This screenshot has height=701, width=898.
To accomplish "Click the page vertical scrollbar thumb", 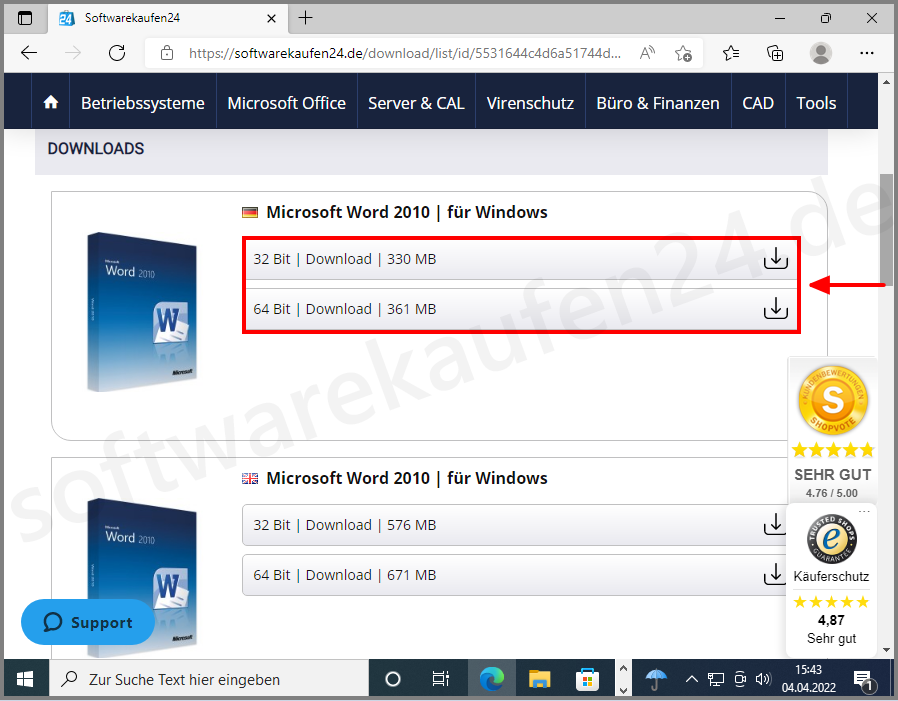I will click(886, 228).
